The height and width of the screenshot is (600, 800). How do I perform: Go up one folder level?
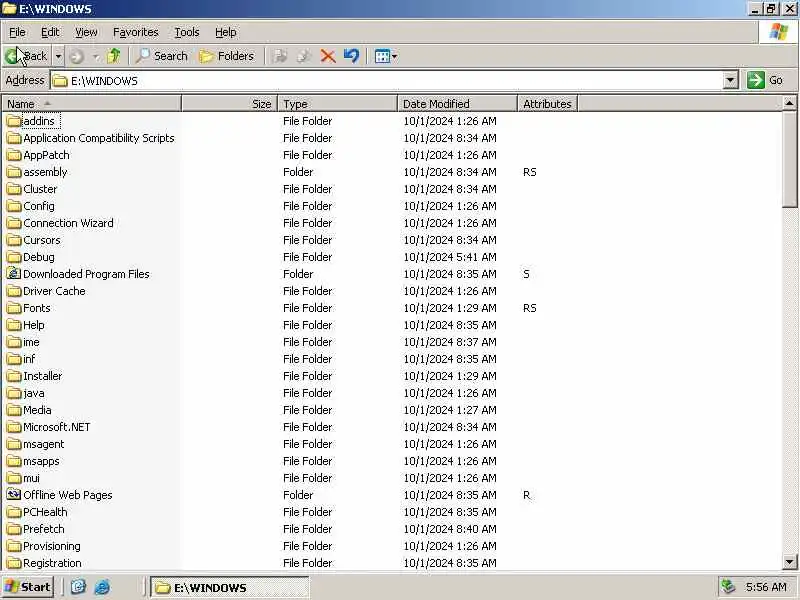point(114,56)
